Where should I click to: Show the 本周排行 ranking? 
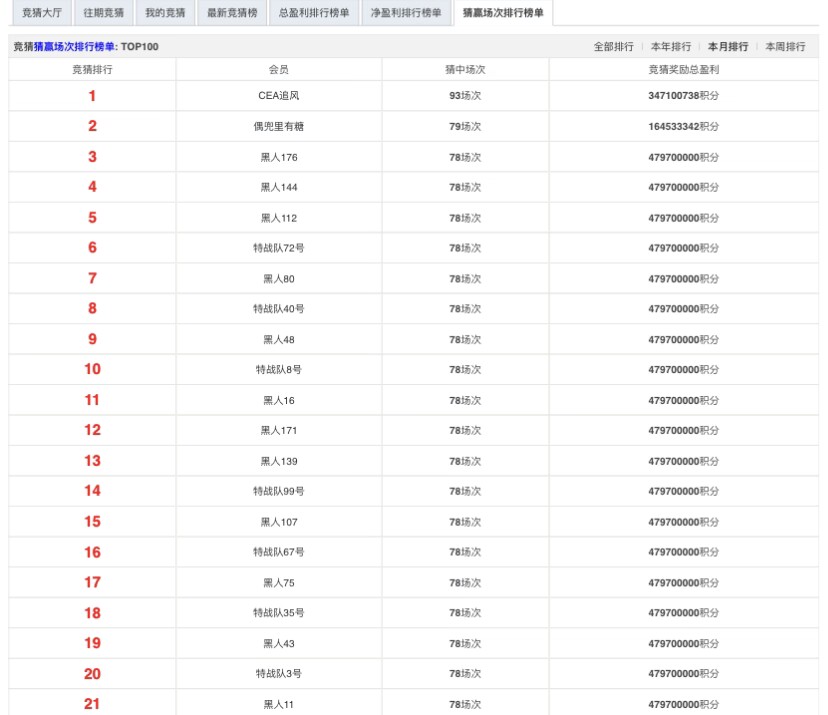coord(785,47)
